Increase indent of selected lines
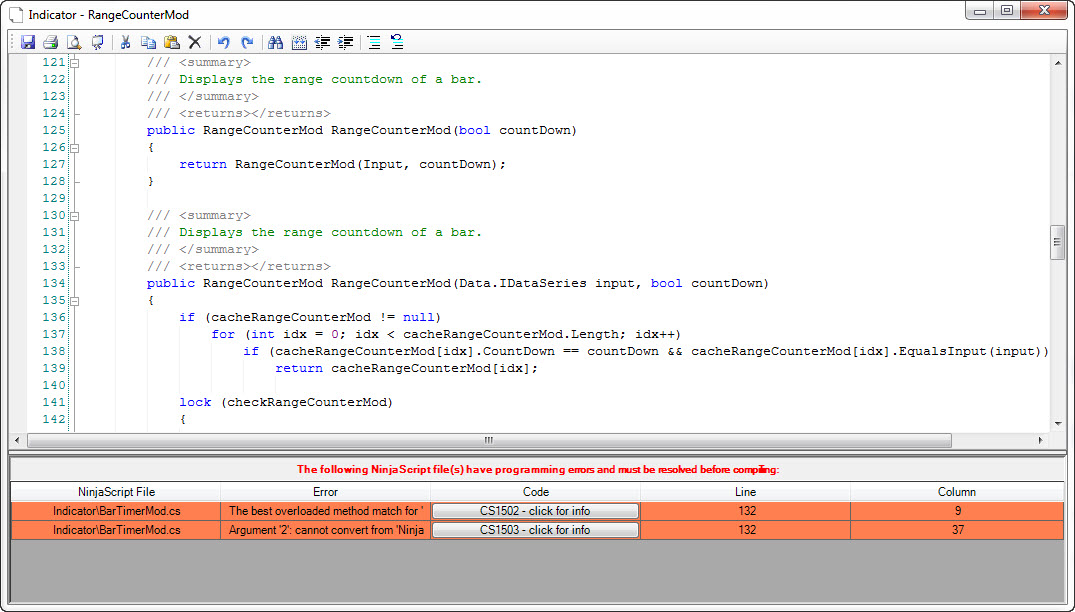1075x612 pixels. (x=346, y=42)
